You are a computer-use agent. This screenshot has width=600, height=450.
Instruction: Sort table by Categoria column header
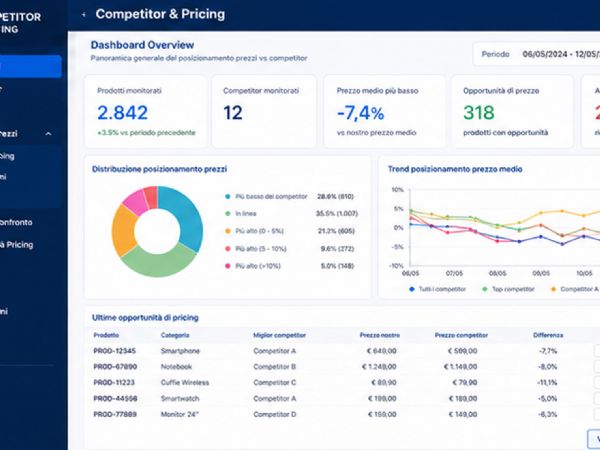pos(175,335)
